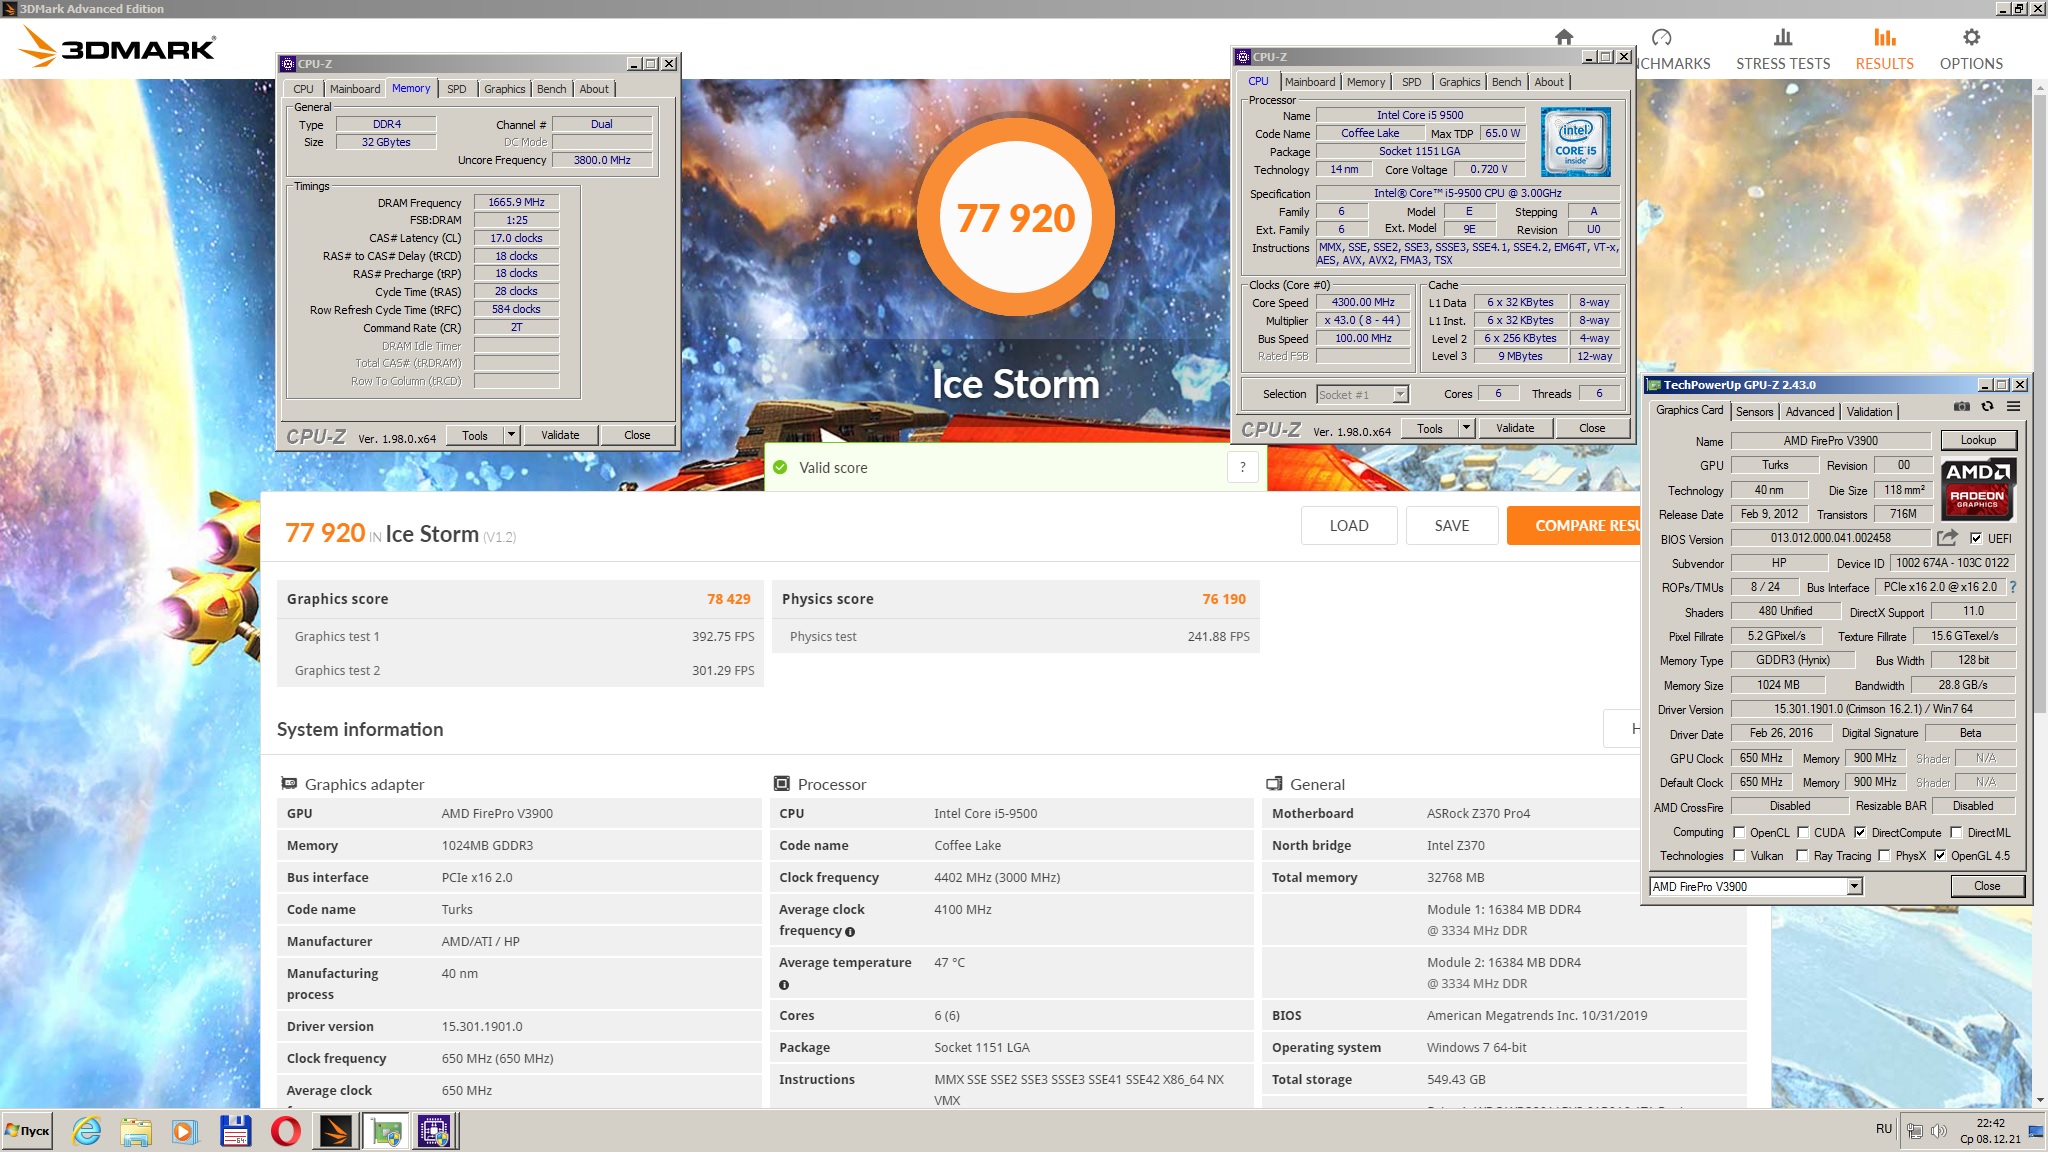Open the Socket #1 selection dropdown
Image resolution: width=2048 pixels, height=1152 pixels.
point(1400,394)
